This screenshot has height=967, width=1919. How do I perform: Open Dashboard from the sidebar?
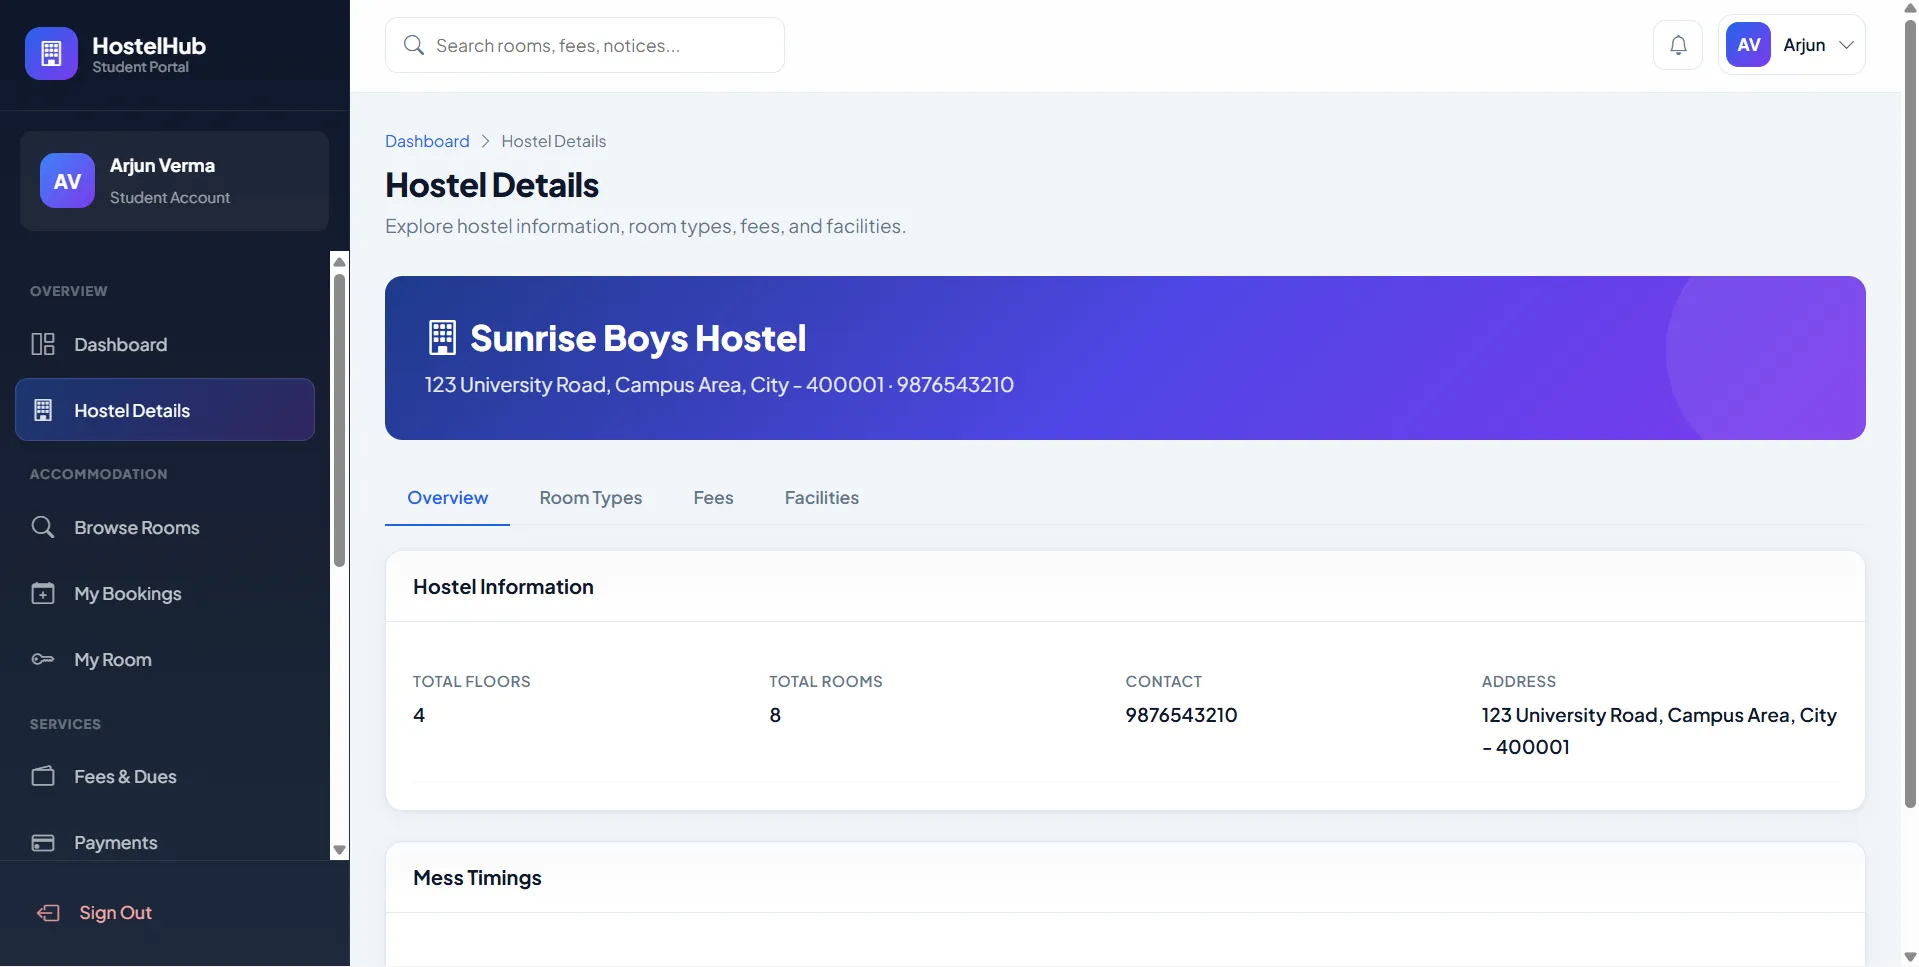165,344
